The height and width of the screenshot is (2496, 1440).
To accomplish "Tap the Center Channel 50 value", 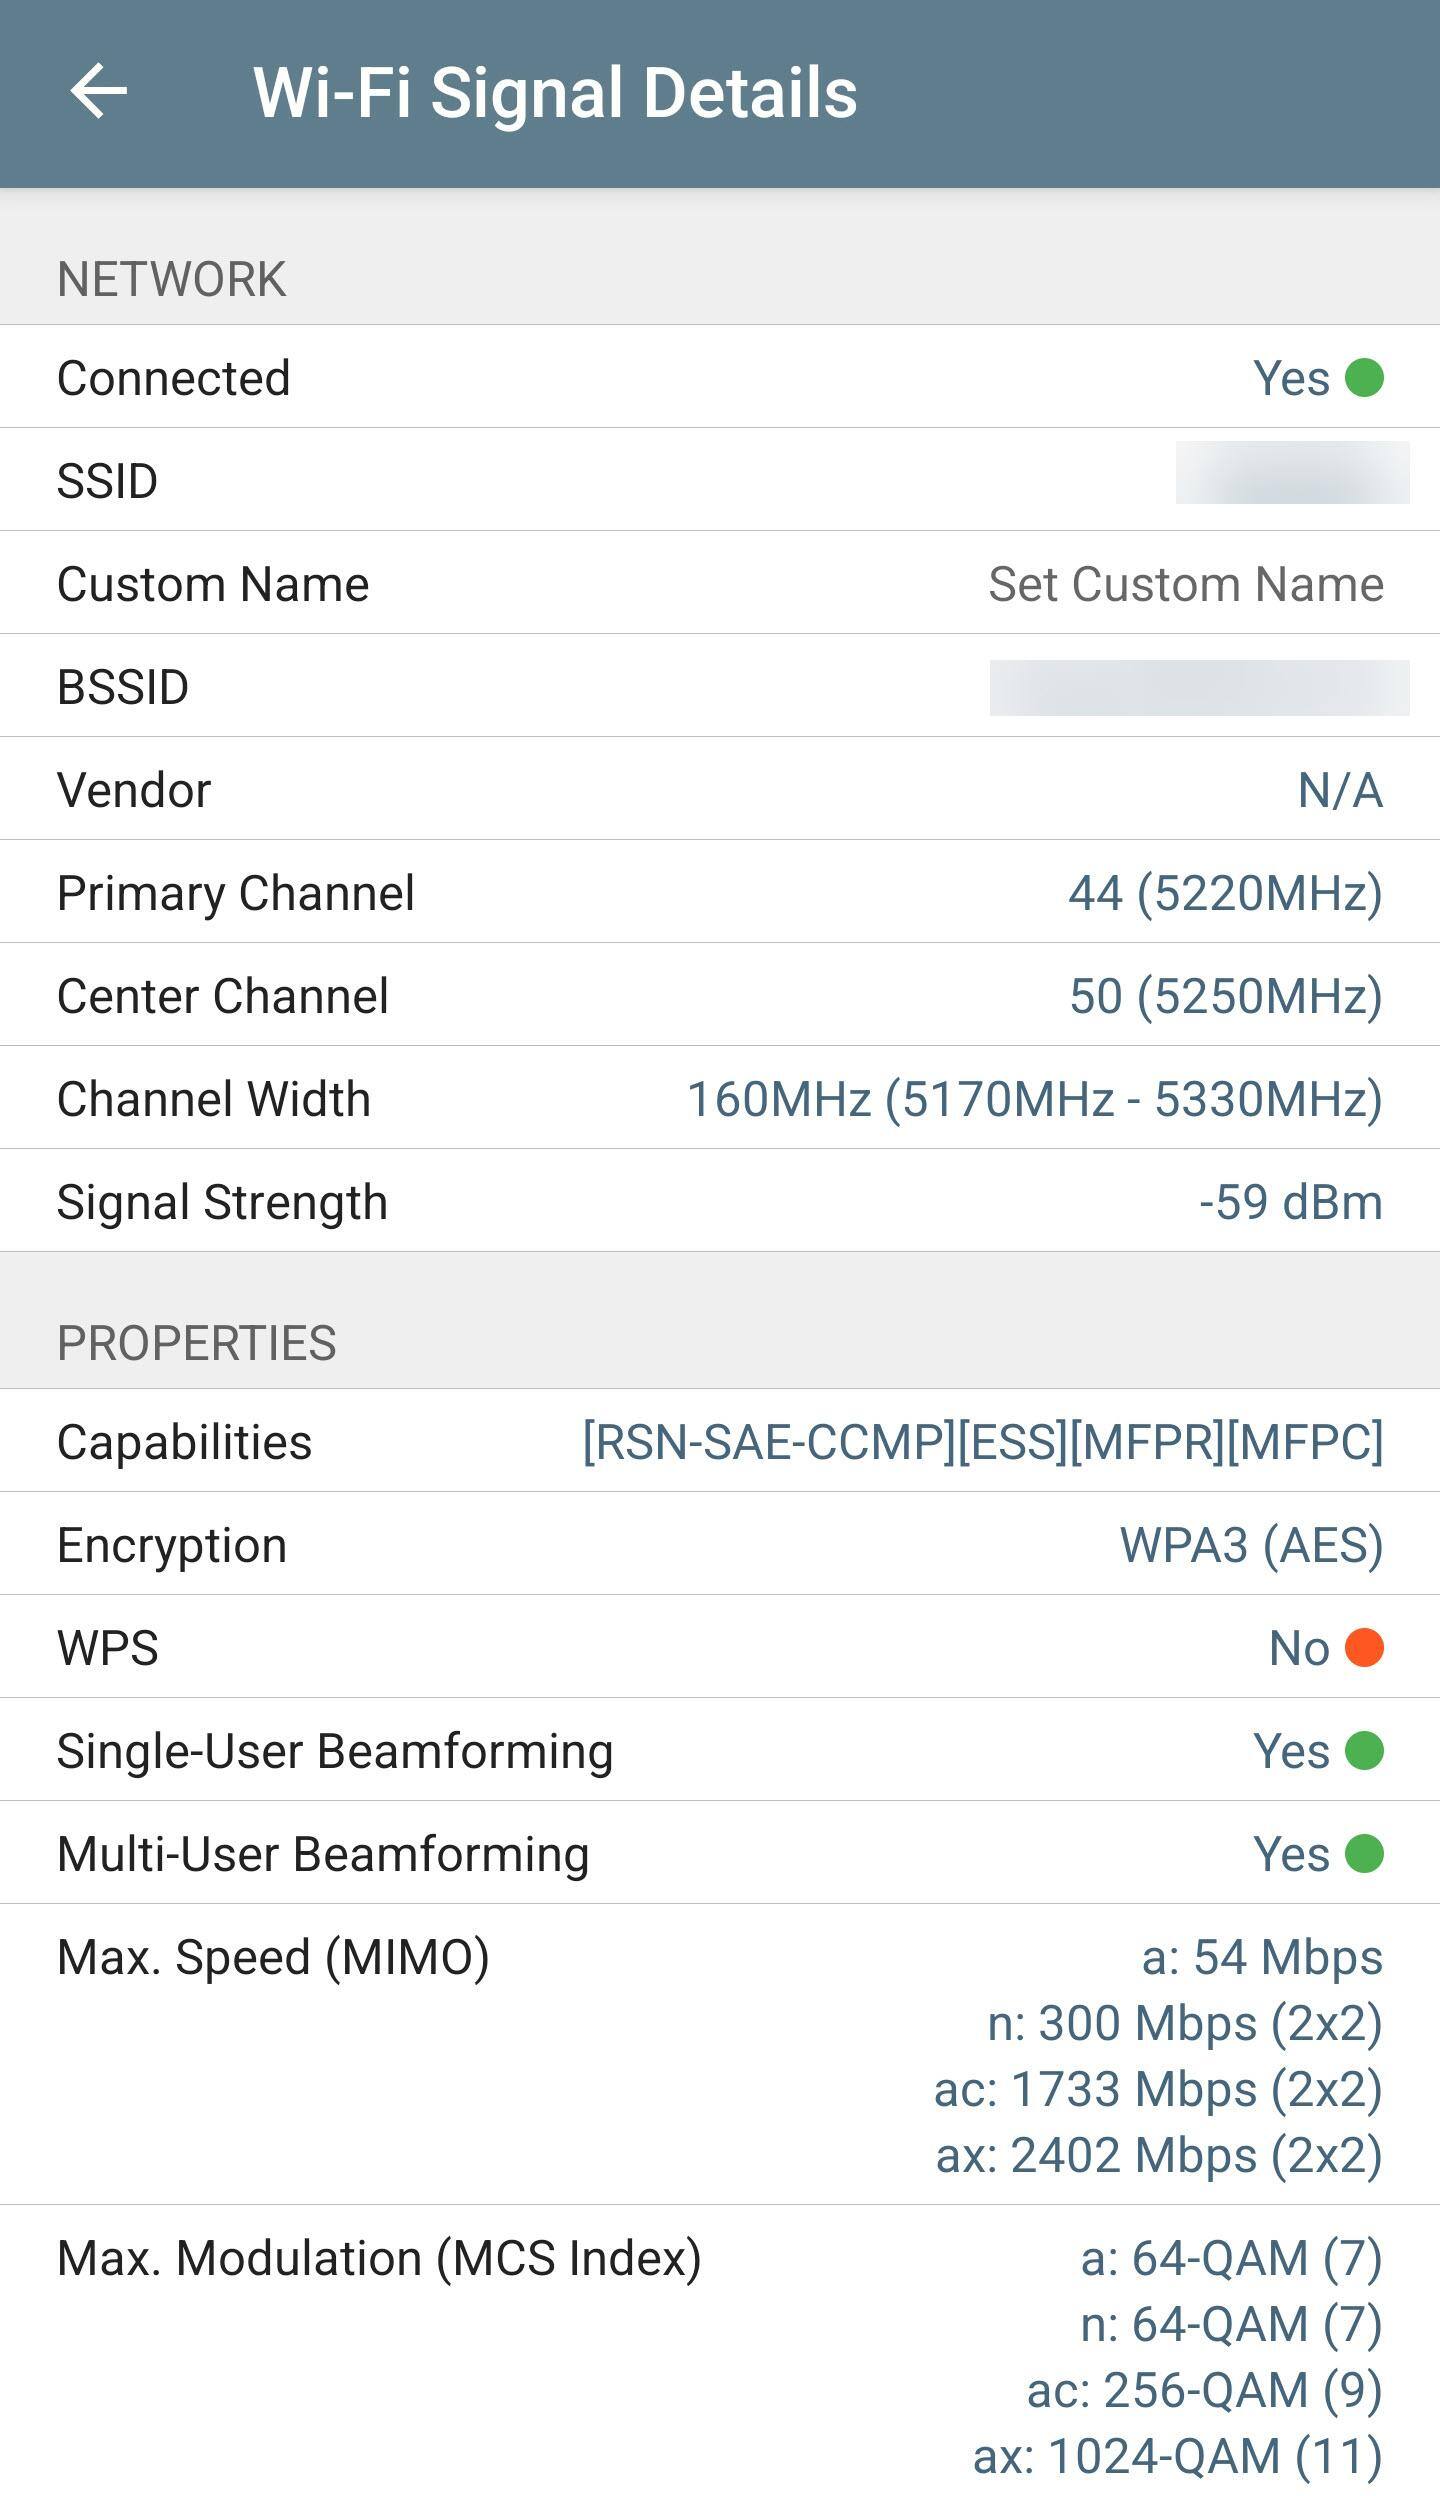I will point(1225,996).
